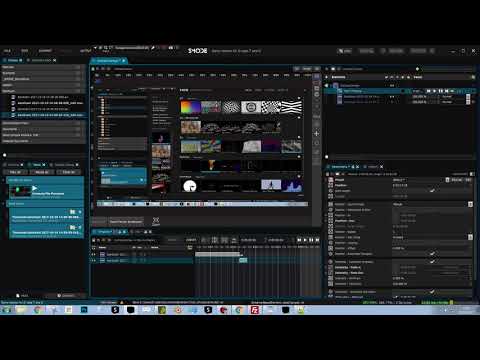Click the middle filter button in lower-left panel

tap(42, 172)
